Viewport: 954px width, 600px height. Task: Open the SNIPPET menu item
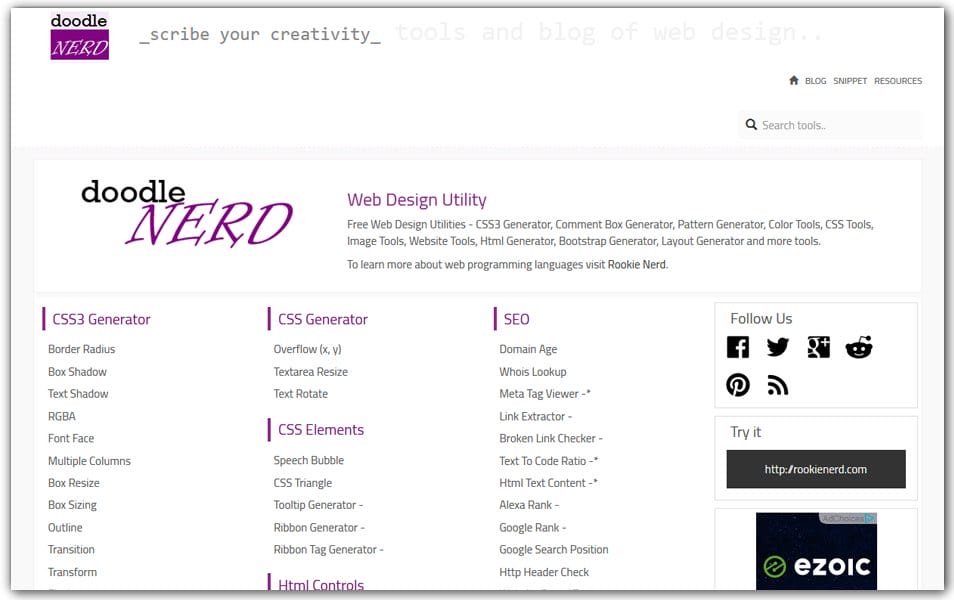849,81
